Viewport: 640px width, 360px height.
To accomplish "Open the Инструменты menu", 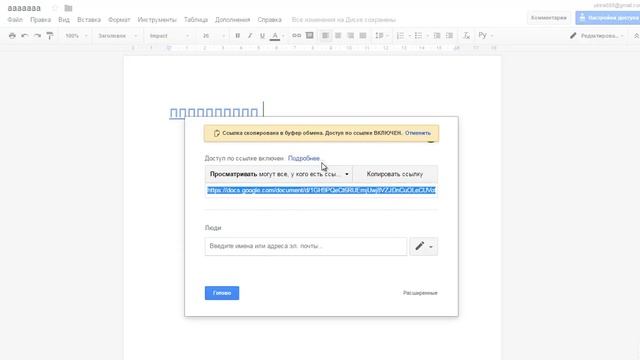I will (x=157, y=20).
